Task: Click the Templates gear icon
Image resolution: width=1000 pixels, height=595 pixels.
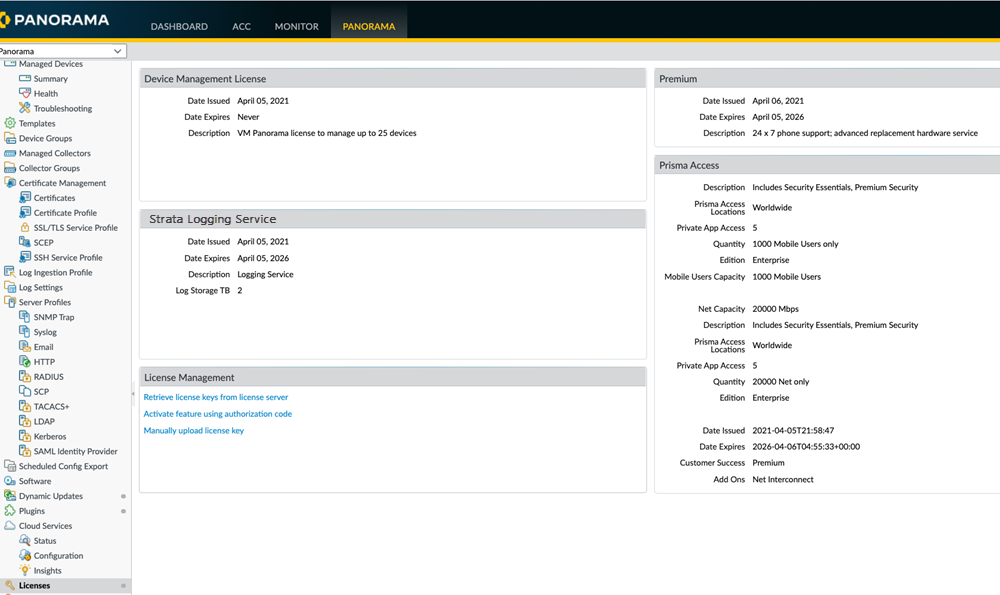Action: tap(10, 123)
